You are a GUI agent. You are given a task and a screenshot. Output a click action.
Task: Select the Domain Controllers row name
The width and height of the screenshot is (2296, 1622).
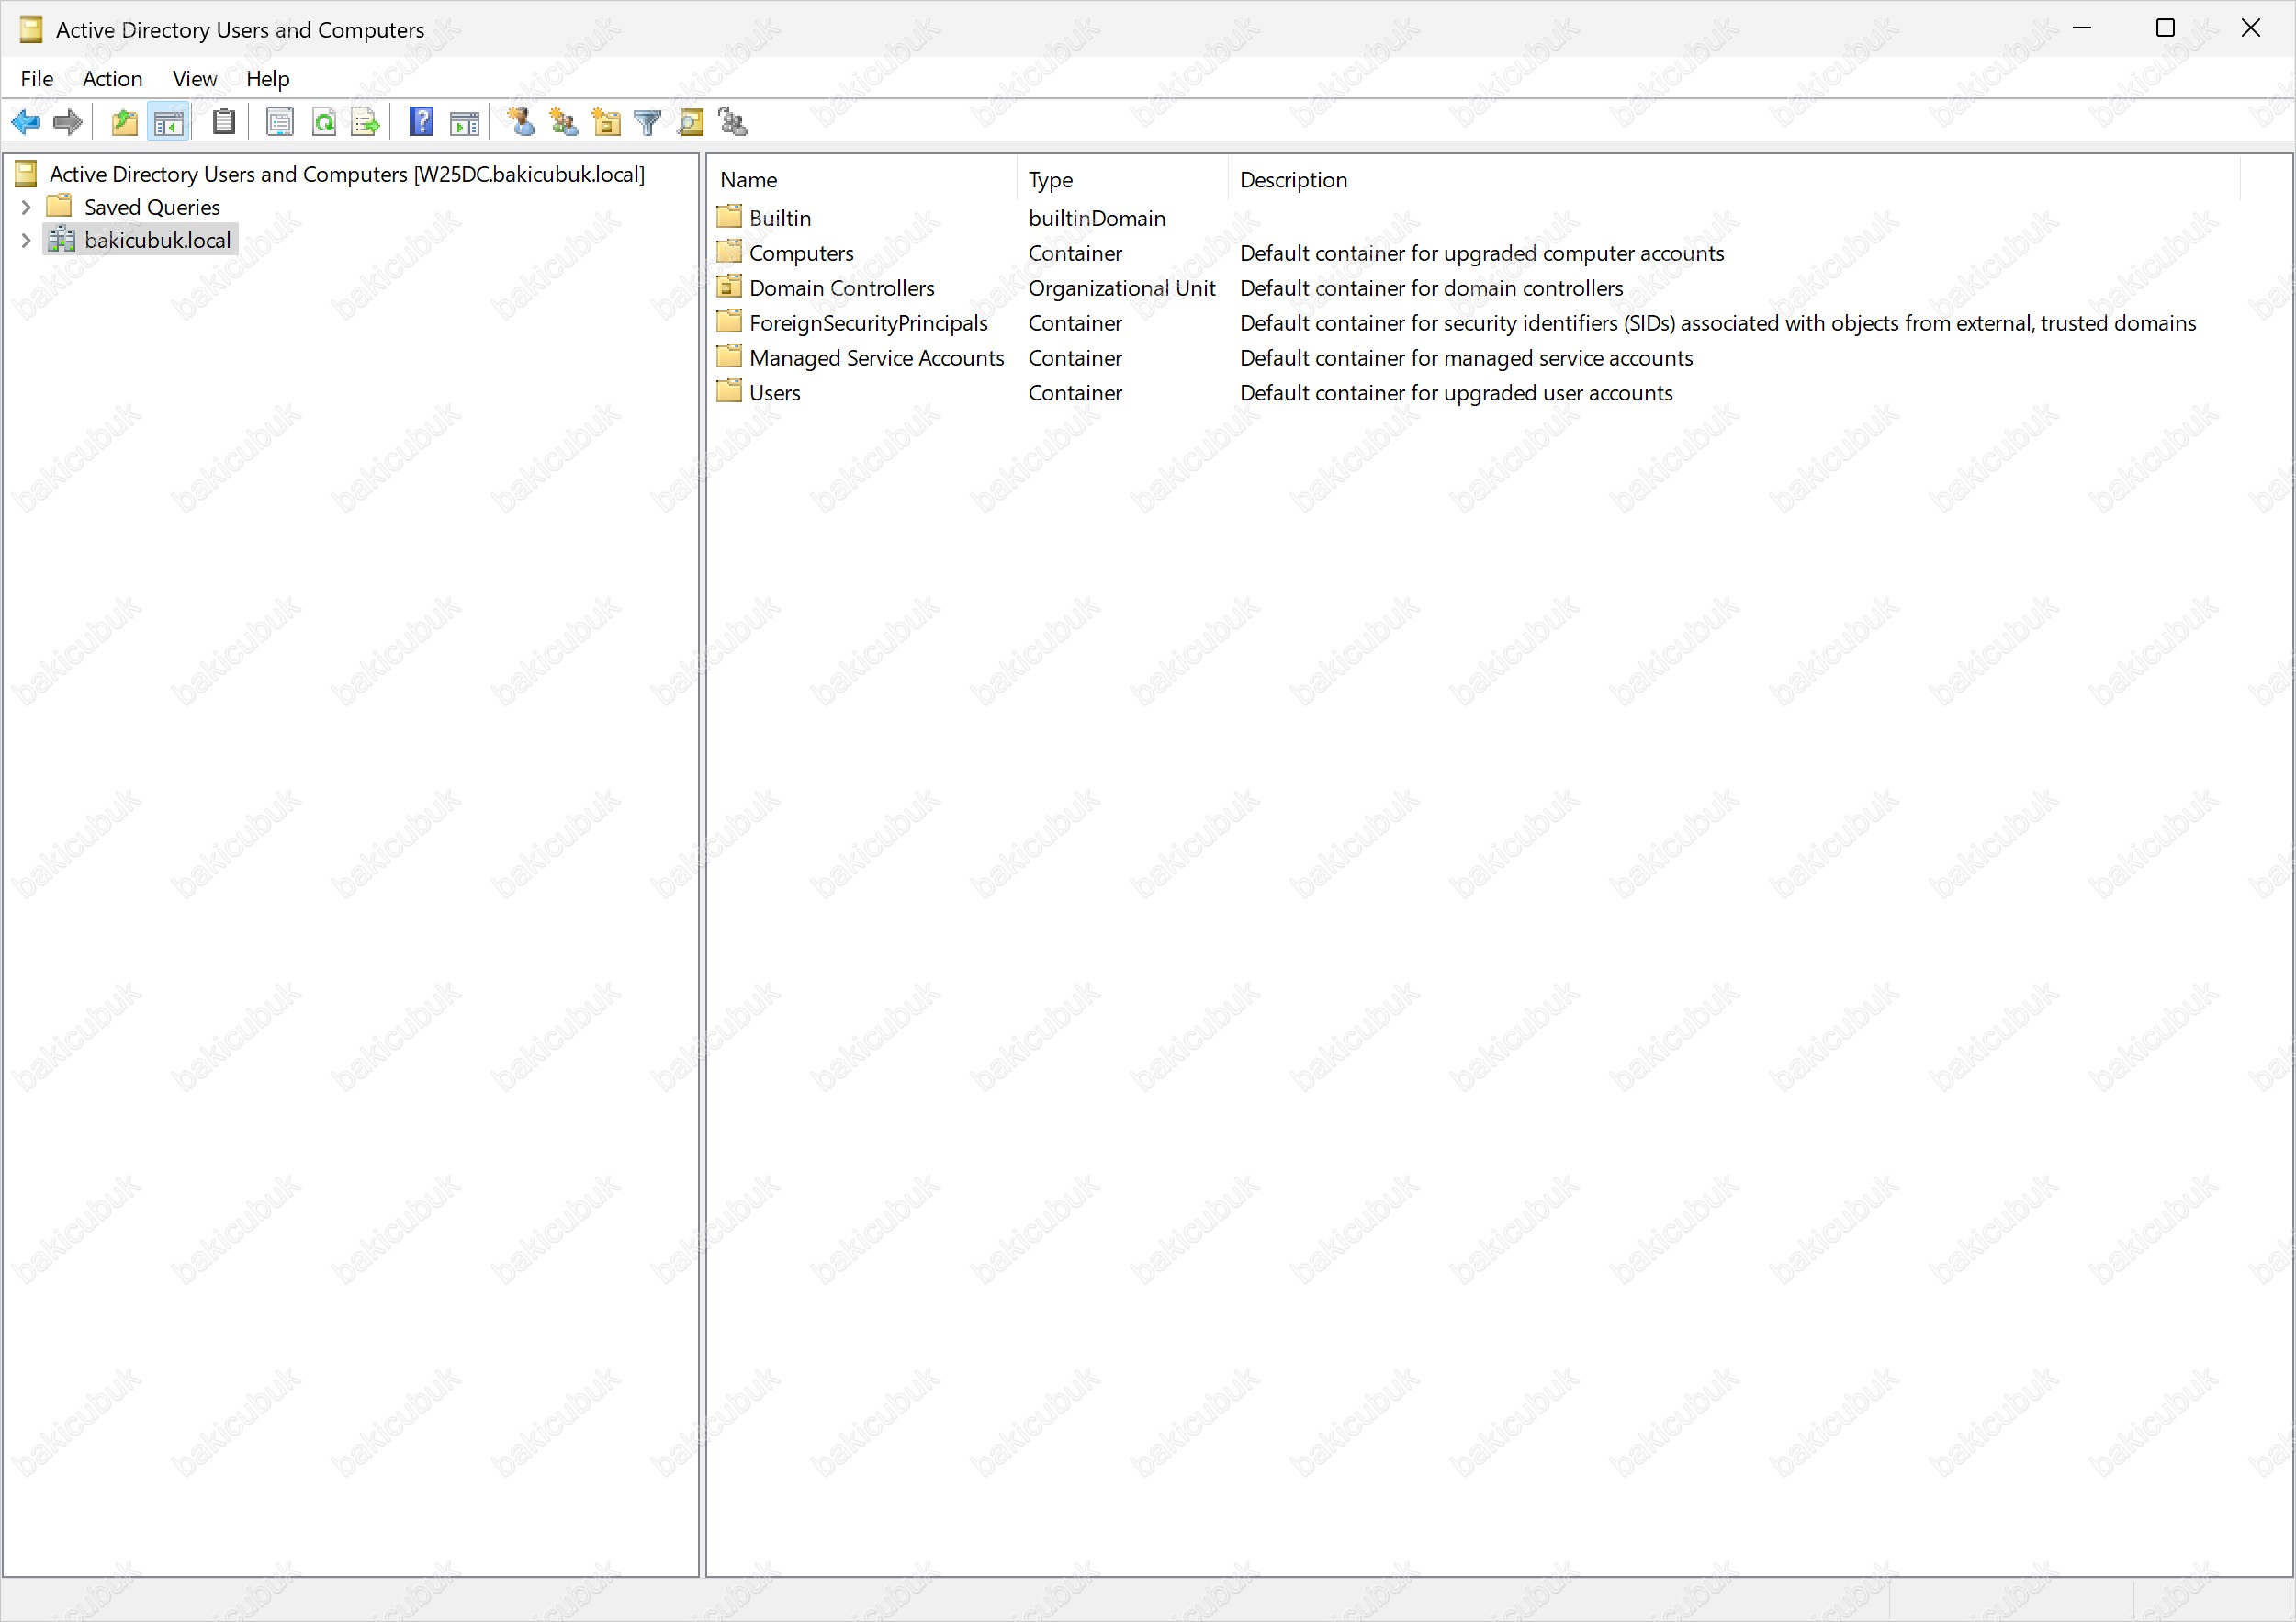point(842,288)
